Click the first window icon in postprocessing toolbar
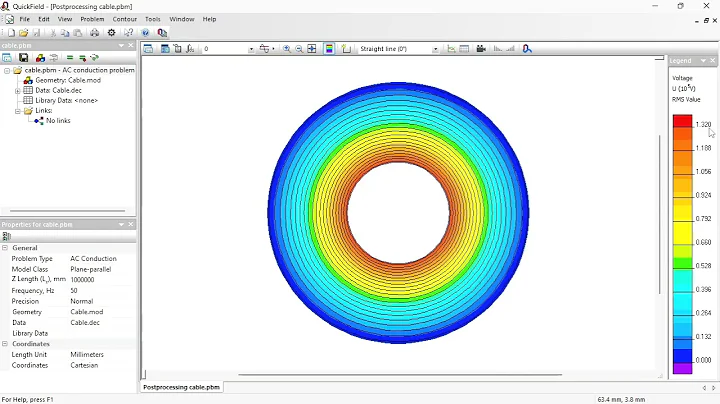The width and height of the screenshot is (720, 404). tap(148, 49)
